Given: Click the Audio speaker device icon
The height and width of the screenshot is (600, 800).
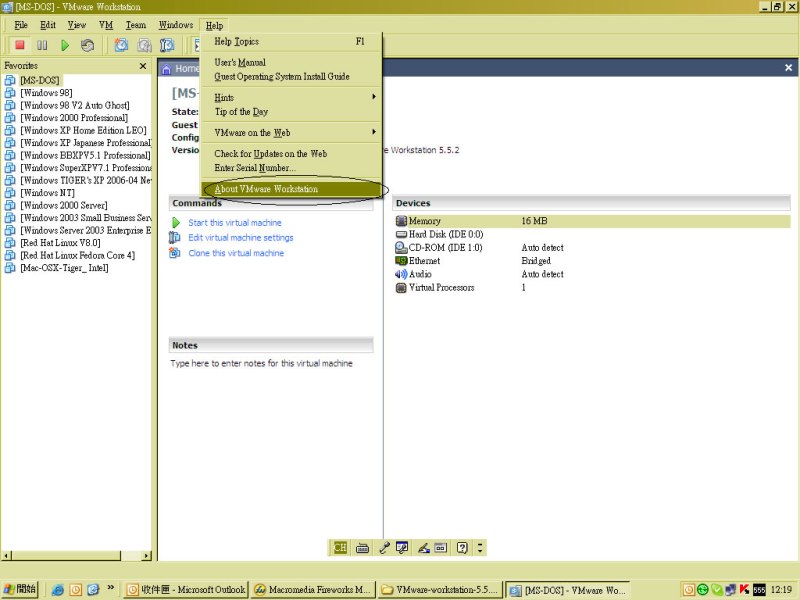Looking at the screenshot, I should pyautogui.click(x=401, y=274).
